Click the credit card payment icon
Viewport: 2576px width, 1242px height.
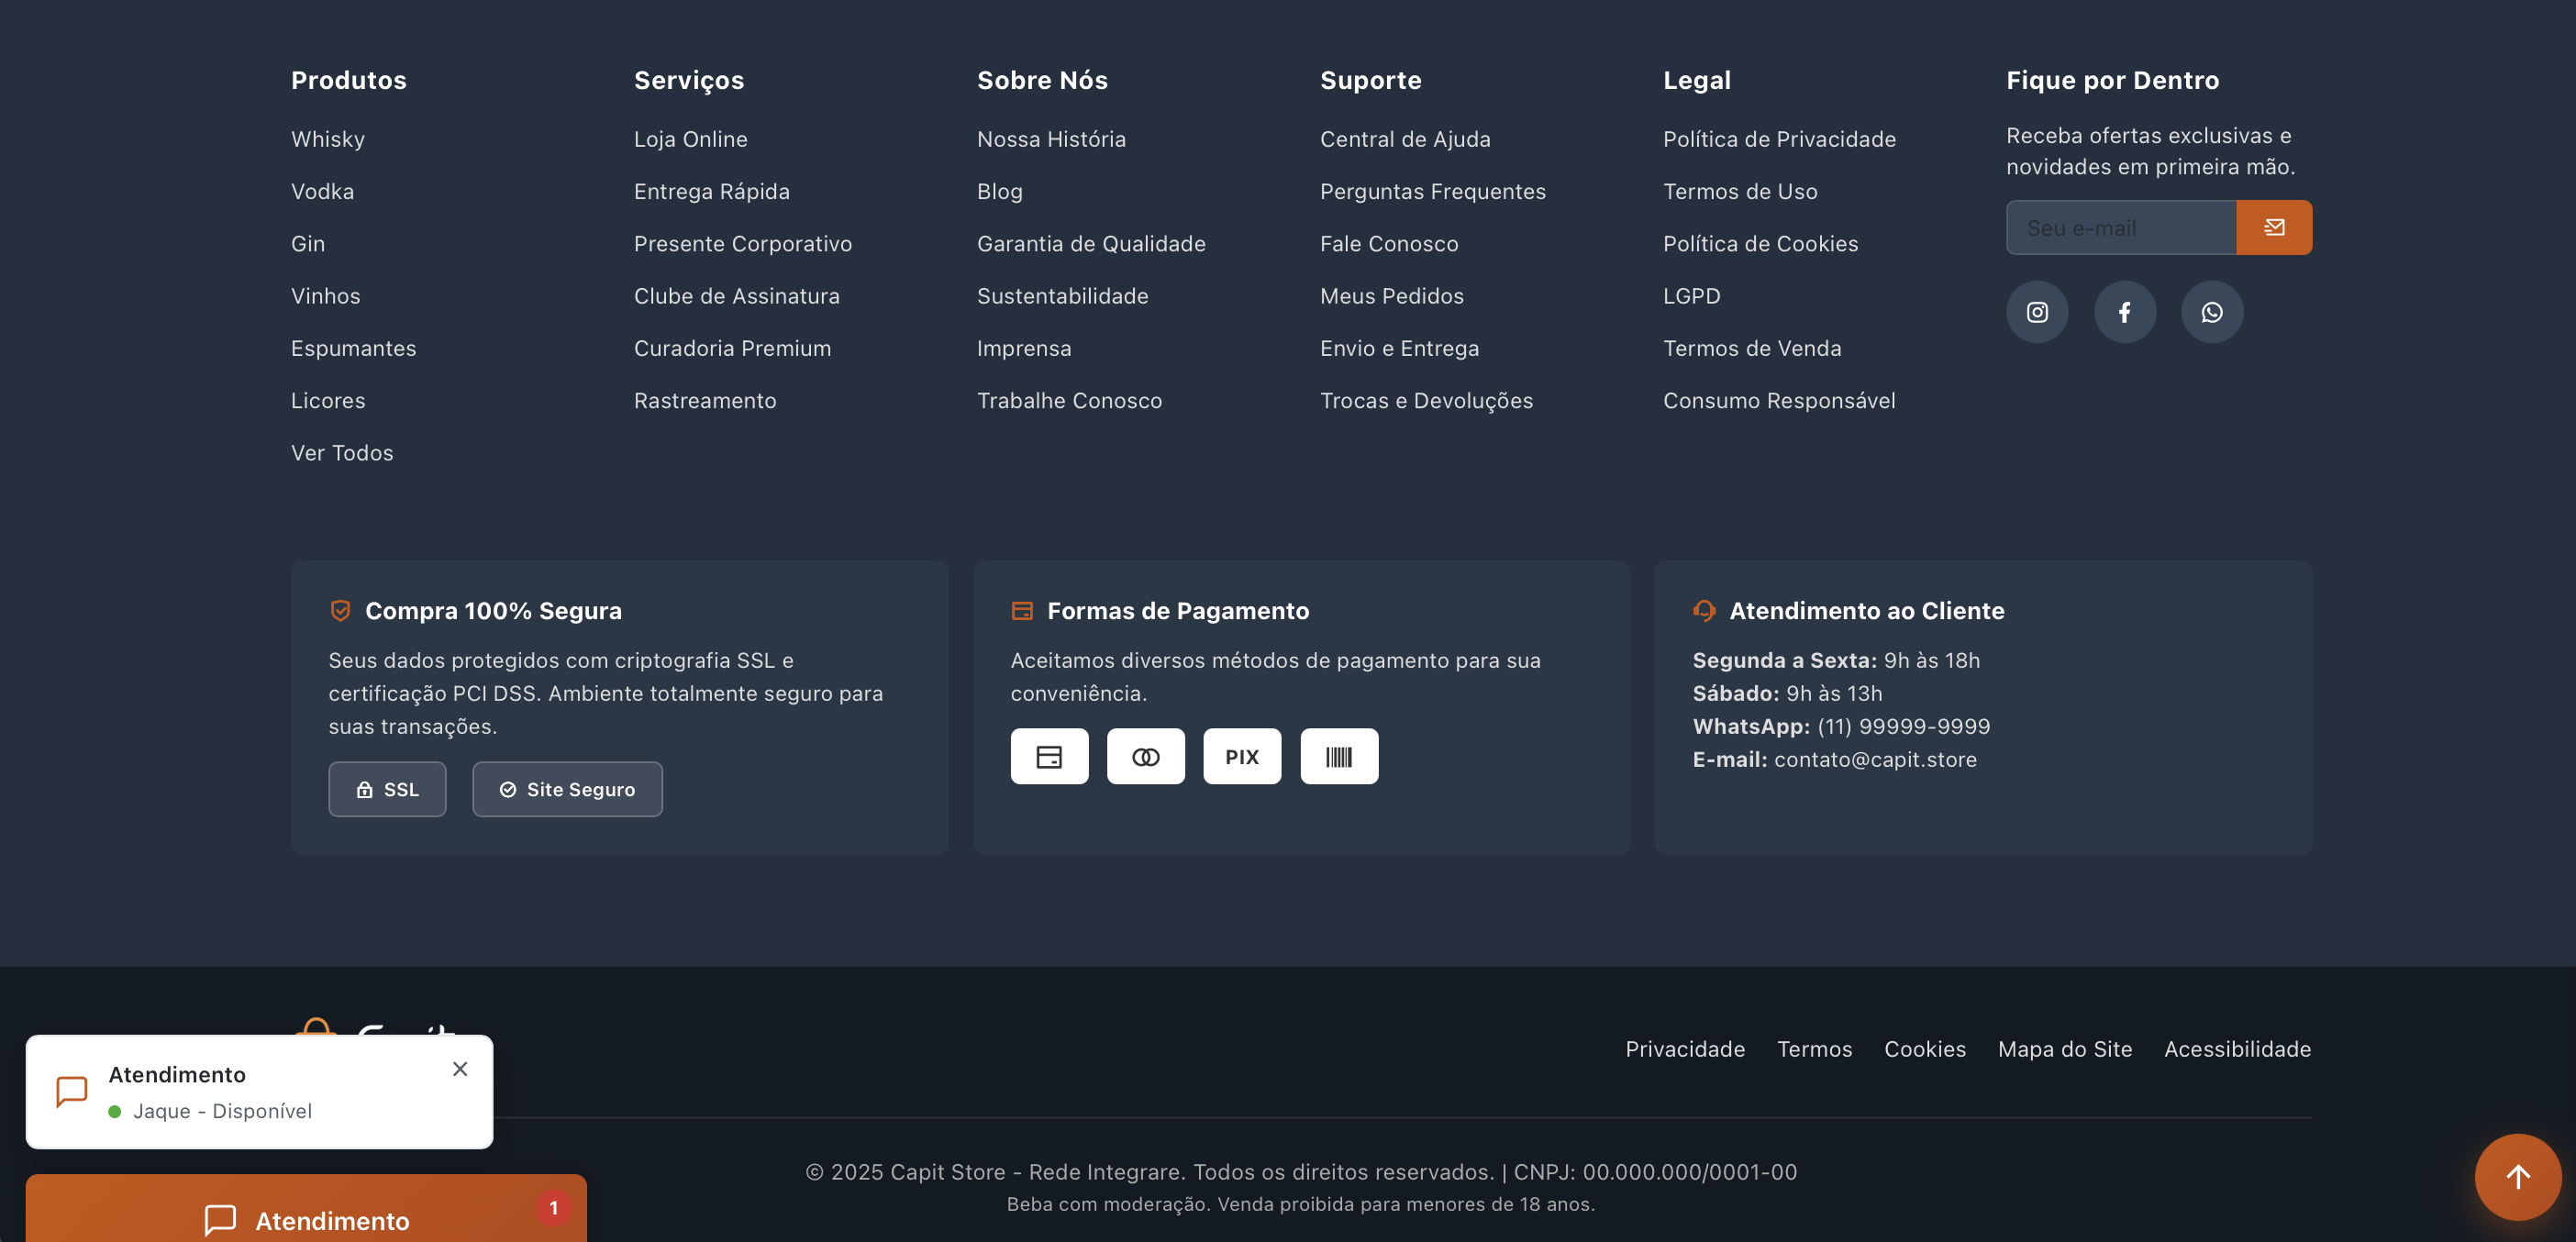click(1049, 756)
